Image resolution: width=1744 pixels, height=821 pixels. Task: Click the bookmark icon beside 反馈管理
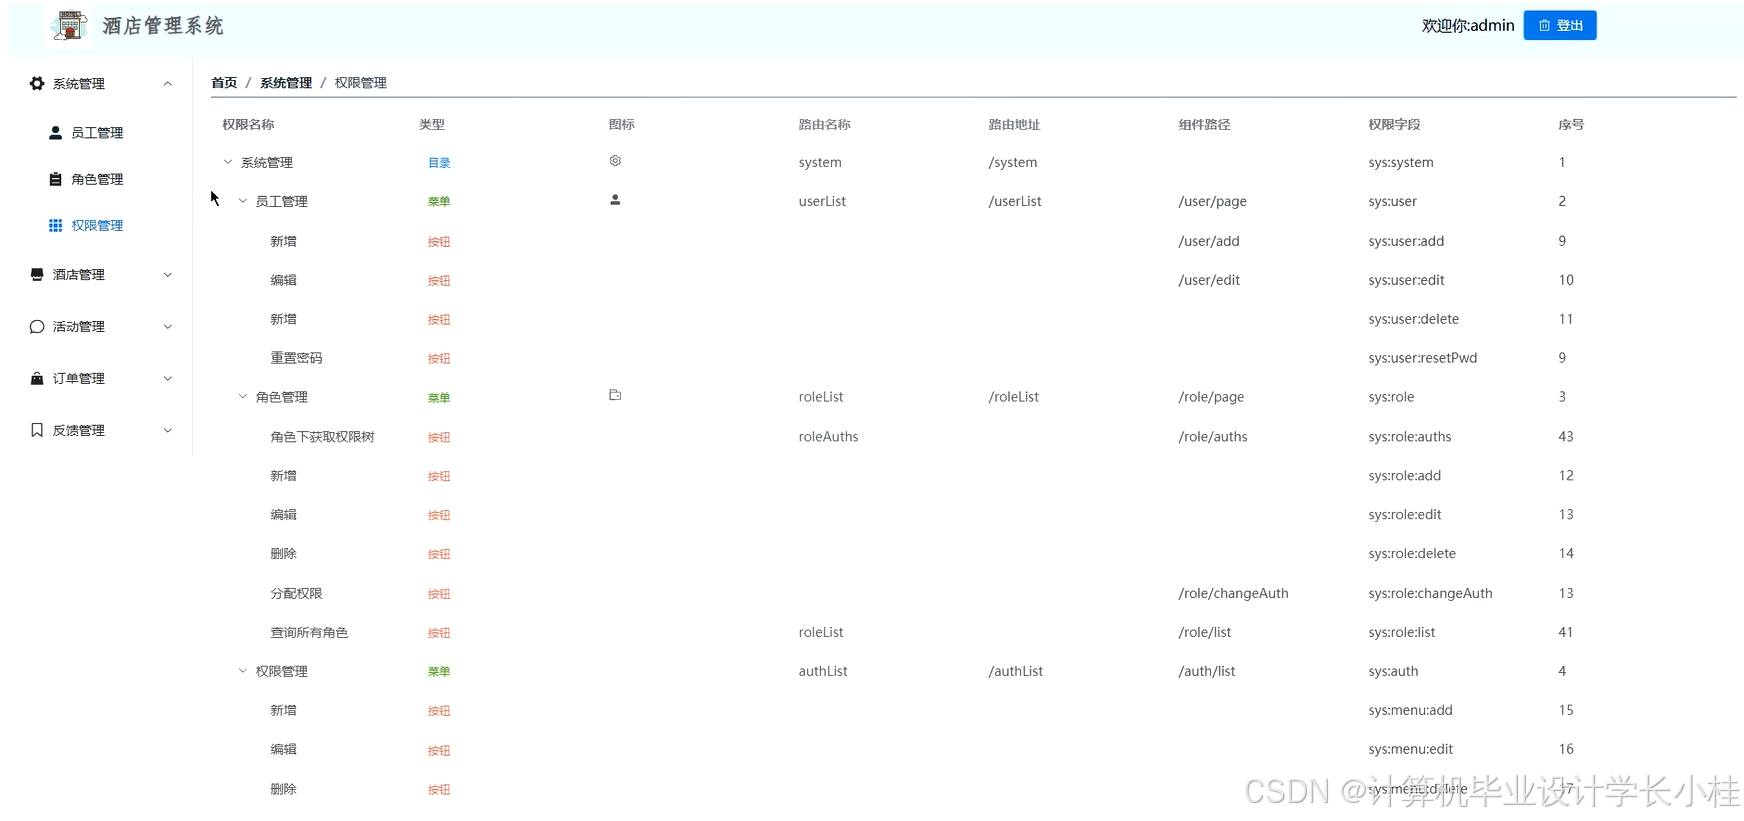[x=37, y=430]
